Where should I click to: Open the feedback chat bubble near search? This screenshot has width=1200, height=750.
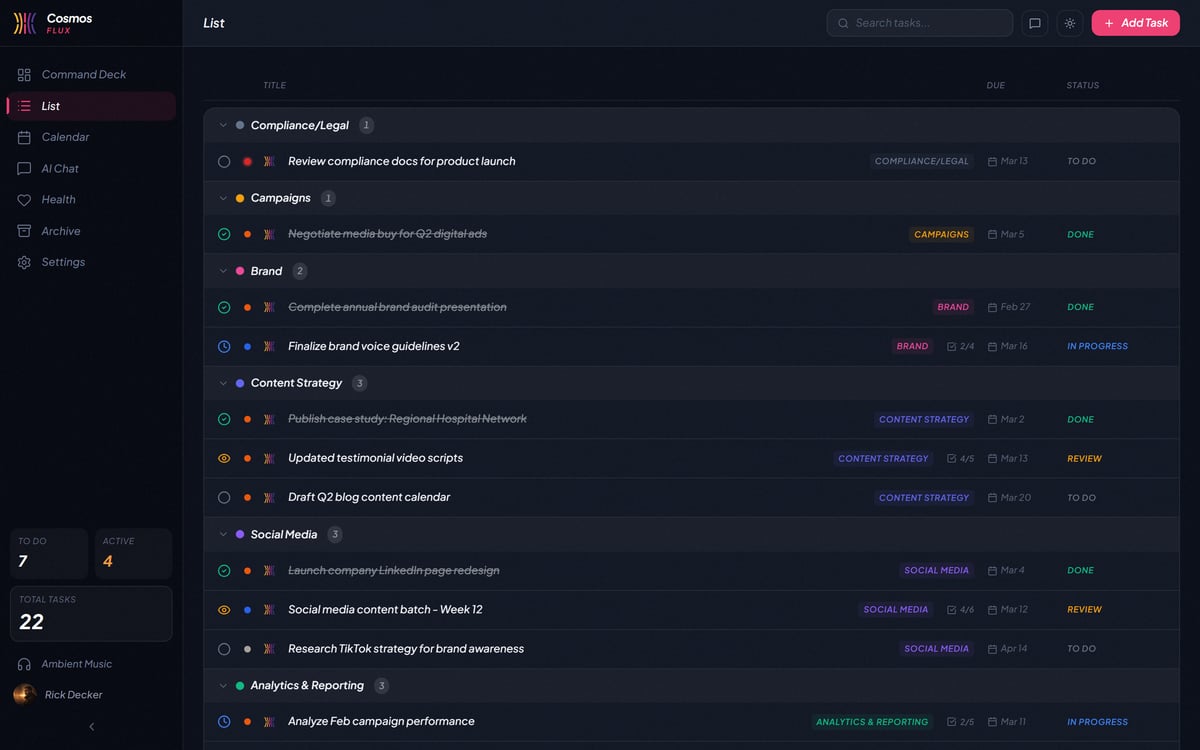coord(1034,22)
